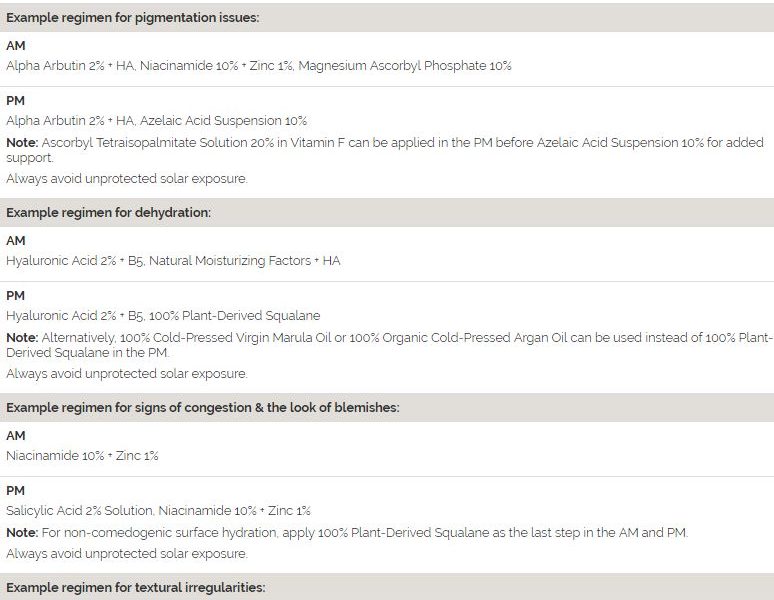Click the PM label under dehydration
The image size is (774, 600).
pyautogui.click(x=16, y=296)
